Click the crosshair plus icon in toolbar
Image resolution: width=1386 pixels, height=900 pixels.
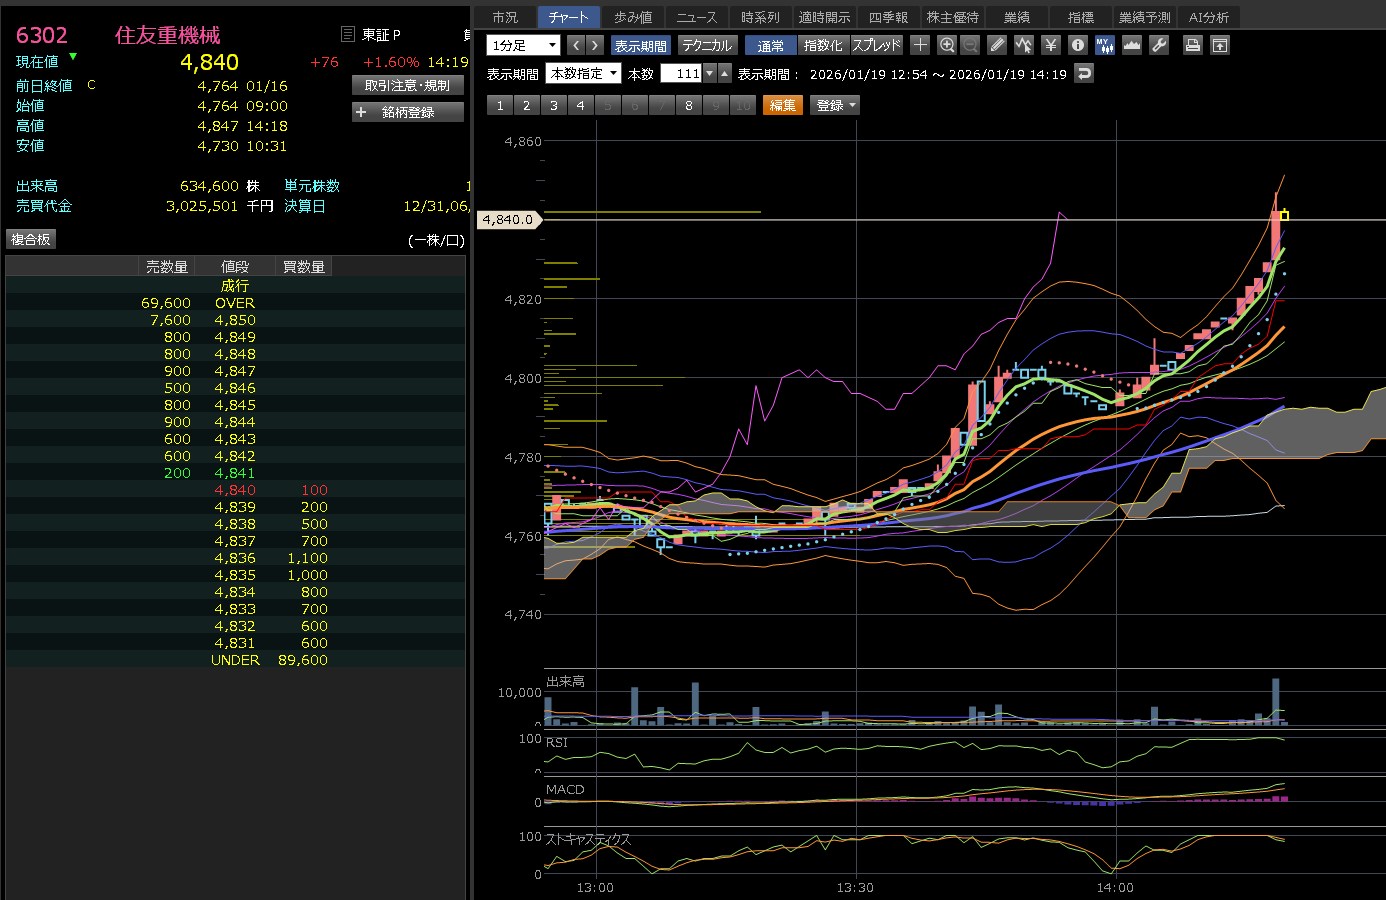click(x=920, y=45)
